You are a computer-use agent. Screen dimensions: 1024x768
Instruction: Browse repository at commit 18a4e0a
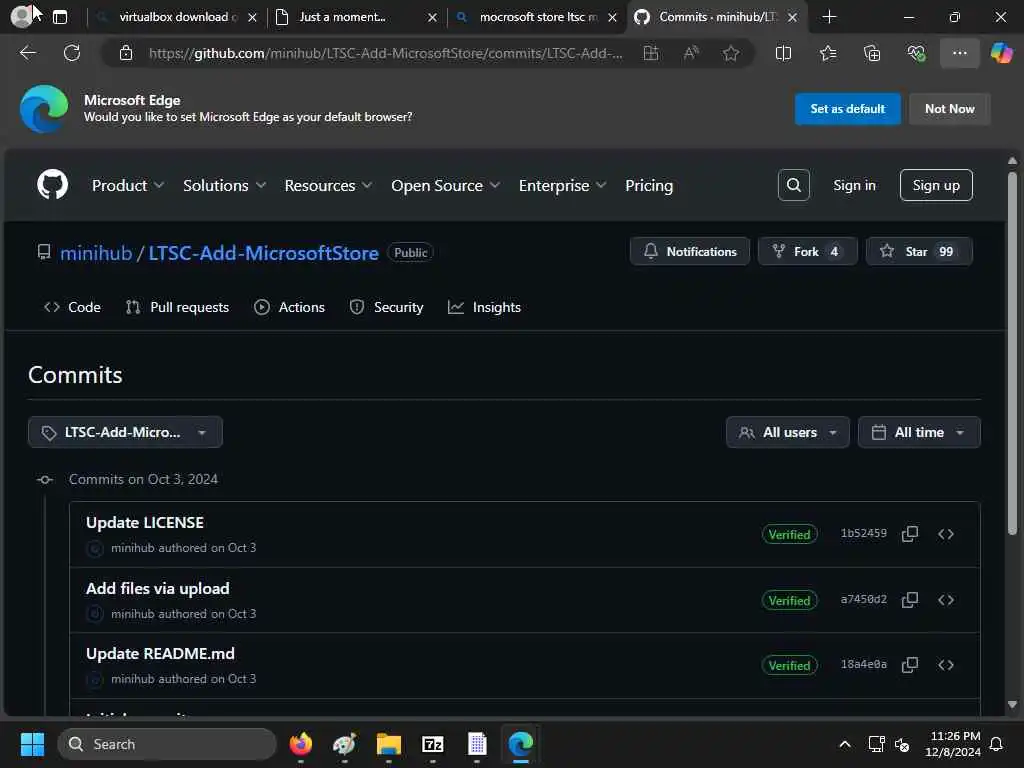click(x=946, y=665)
